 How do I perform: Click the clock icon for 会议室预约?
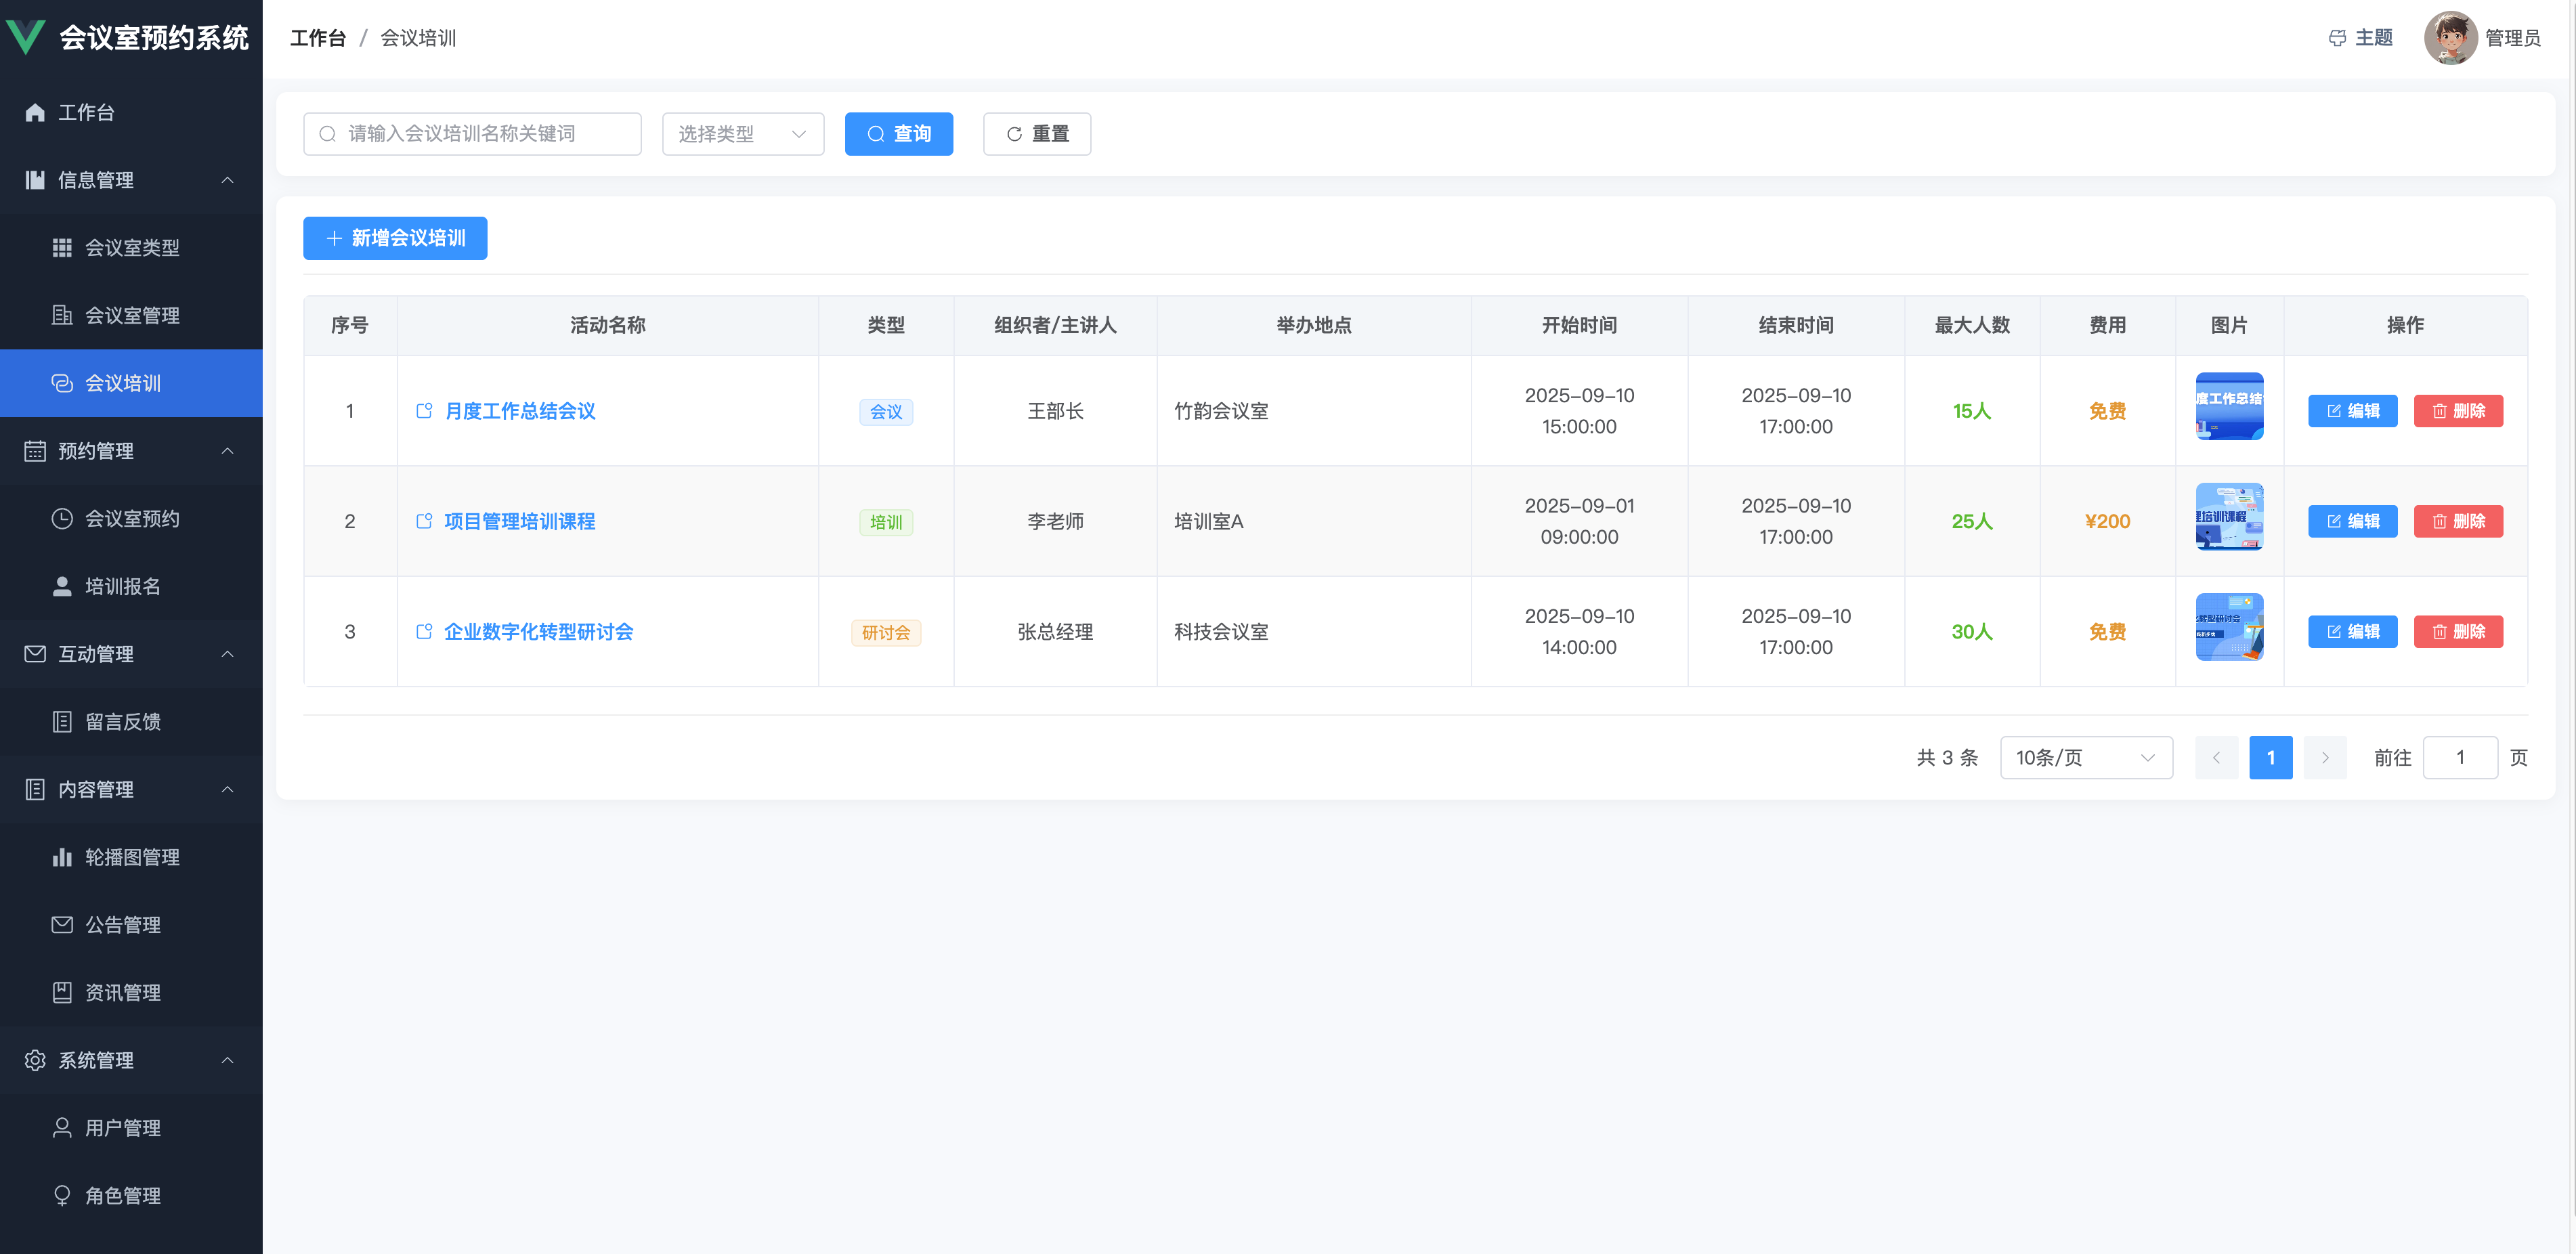click(62, 518)
